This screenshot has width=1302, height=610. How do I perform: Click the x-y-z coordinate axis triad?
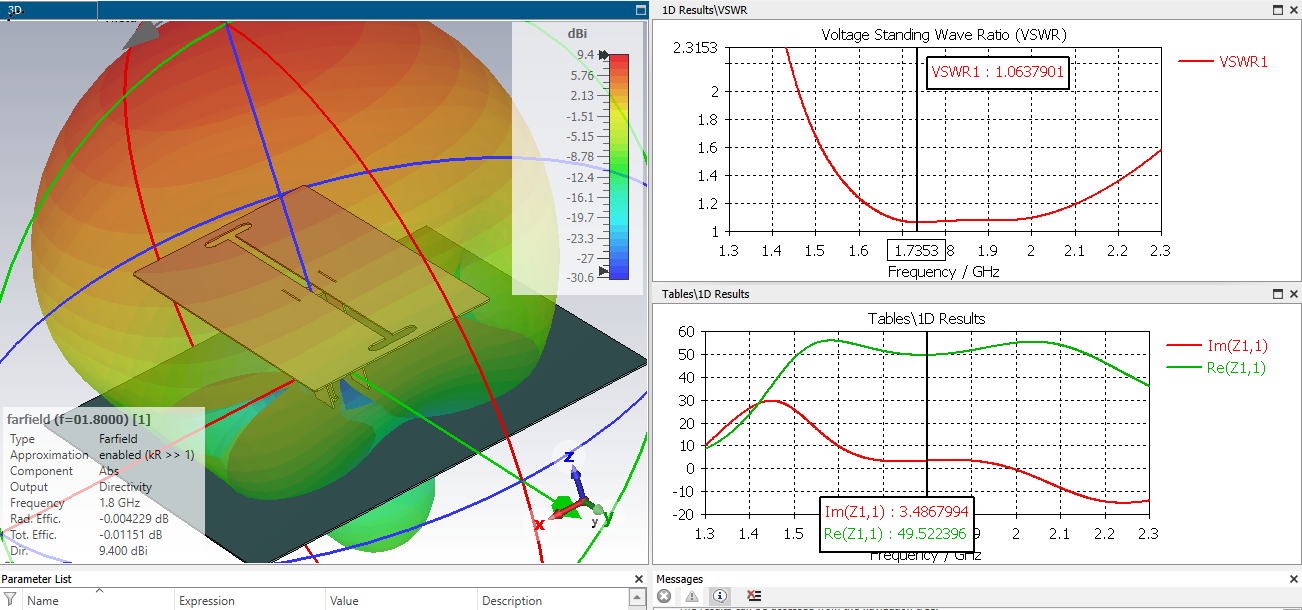pyautogui.click(x=577, y=495)
